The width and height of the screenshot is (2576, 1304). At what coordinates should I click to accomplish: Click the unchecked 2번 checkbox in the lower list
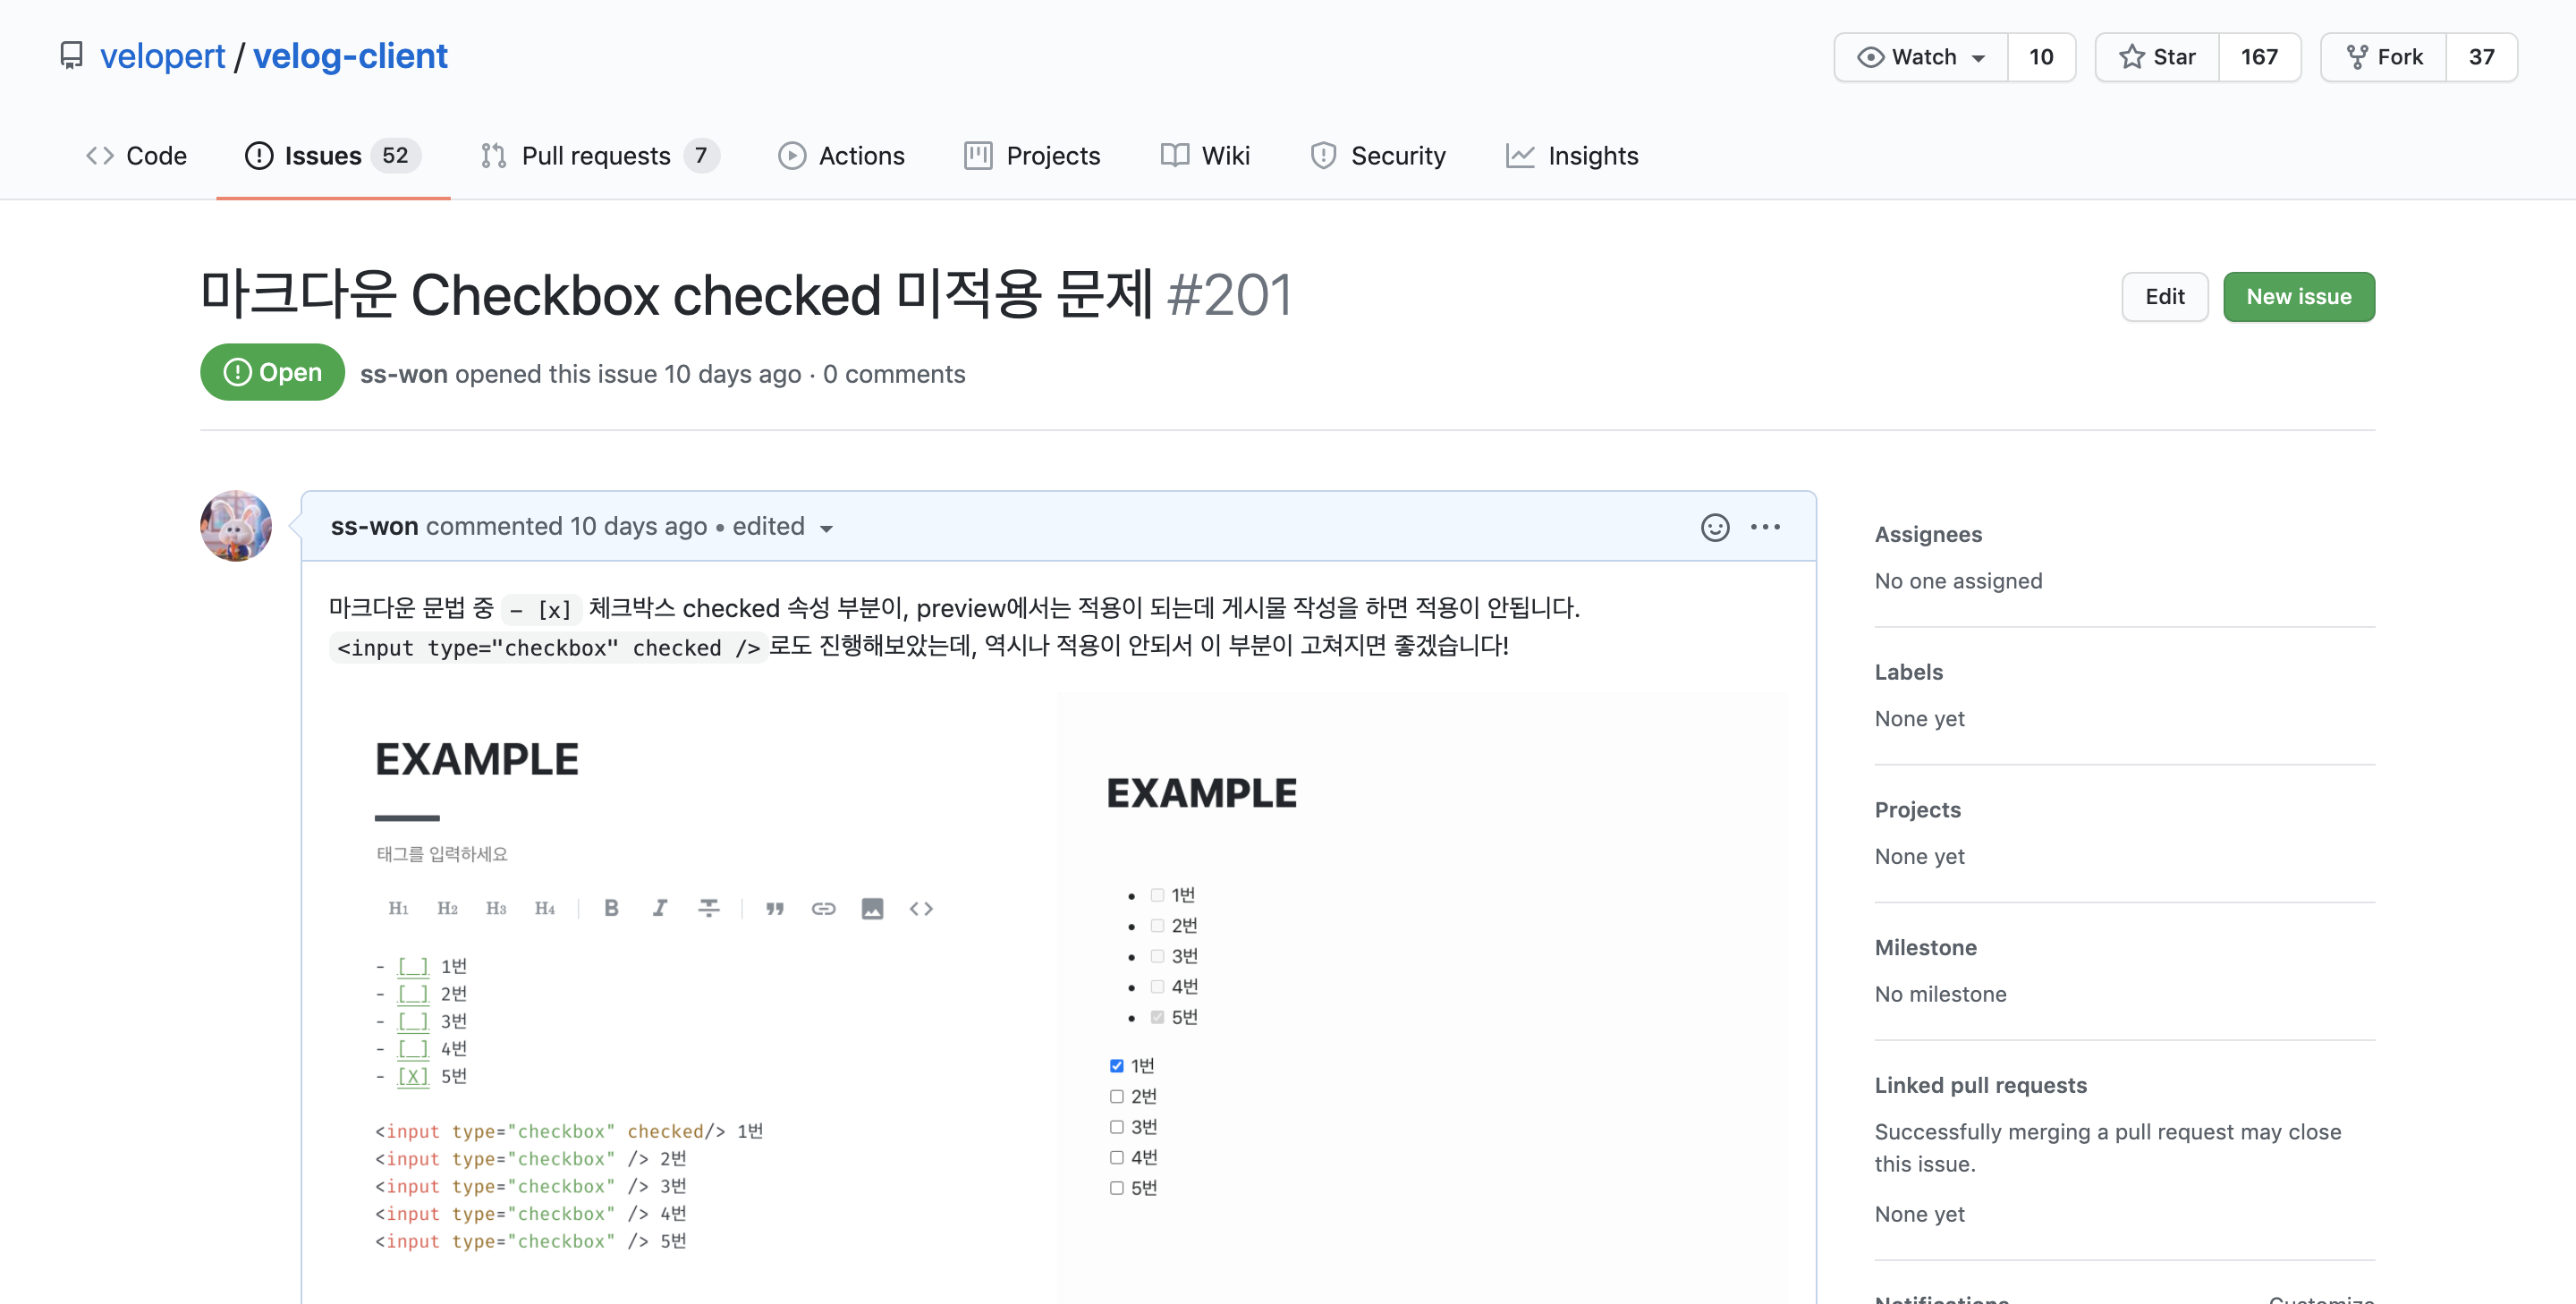pos(1117,1097)
